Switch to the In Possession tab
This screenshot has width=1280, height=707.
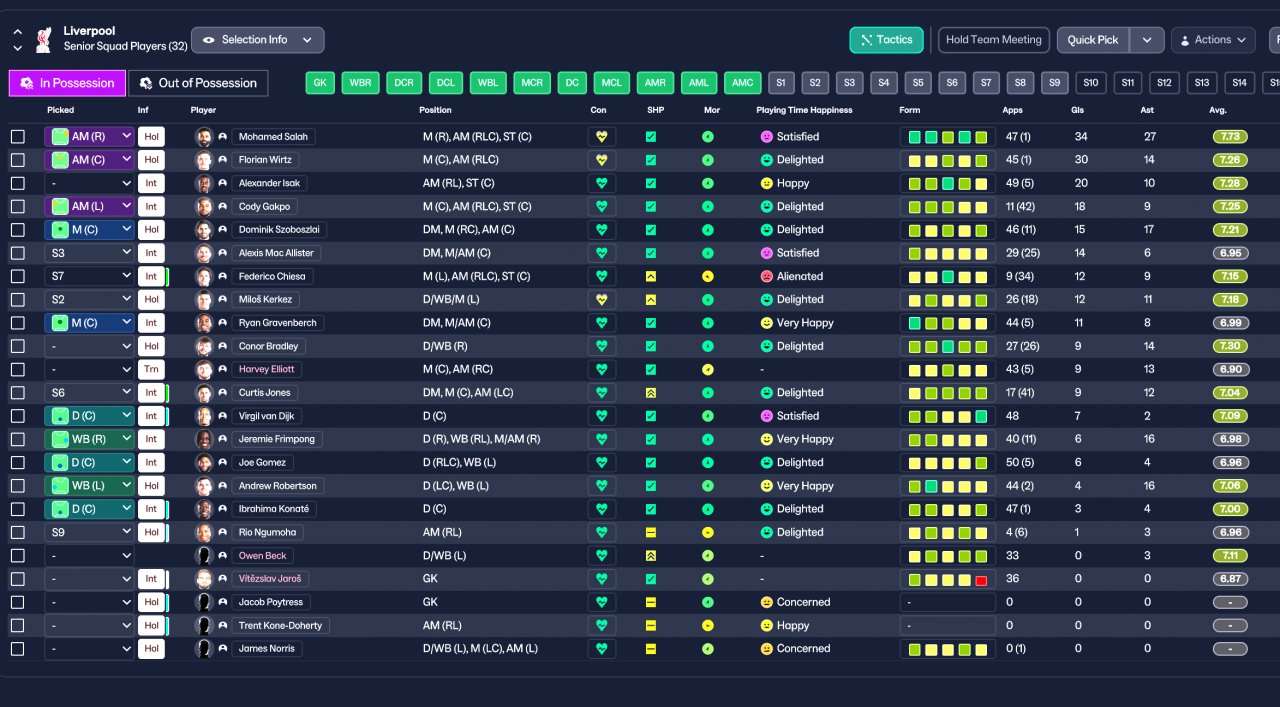68,83
